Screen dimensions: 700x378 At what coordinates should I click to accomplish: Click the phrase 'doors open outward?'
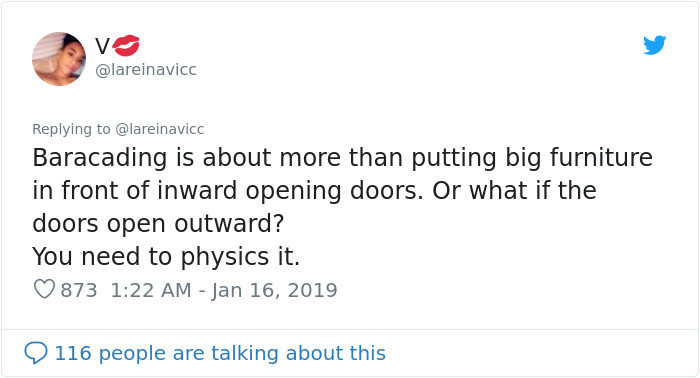tap(158, 224)
